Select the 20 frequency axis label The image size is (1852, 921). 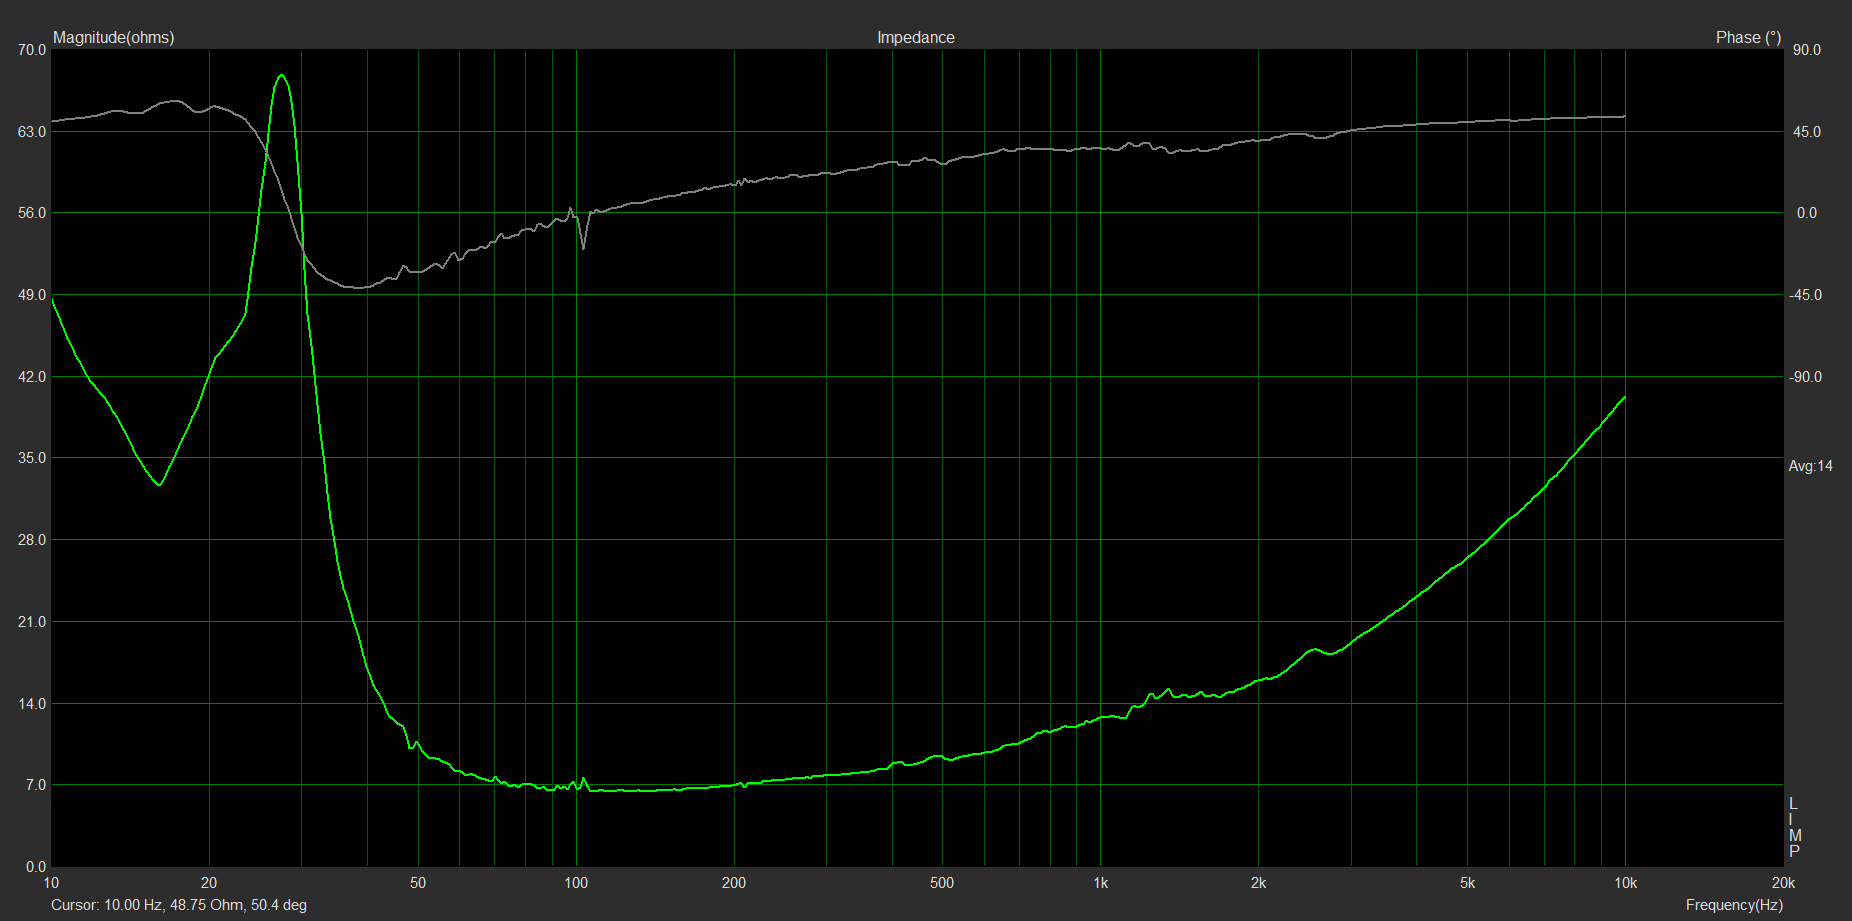[x=209, y=883]
